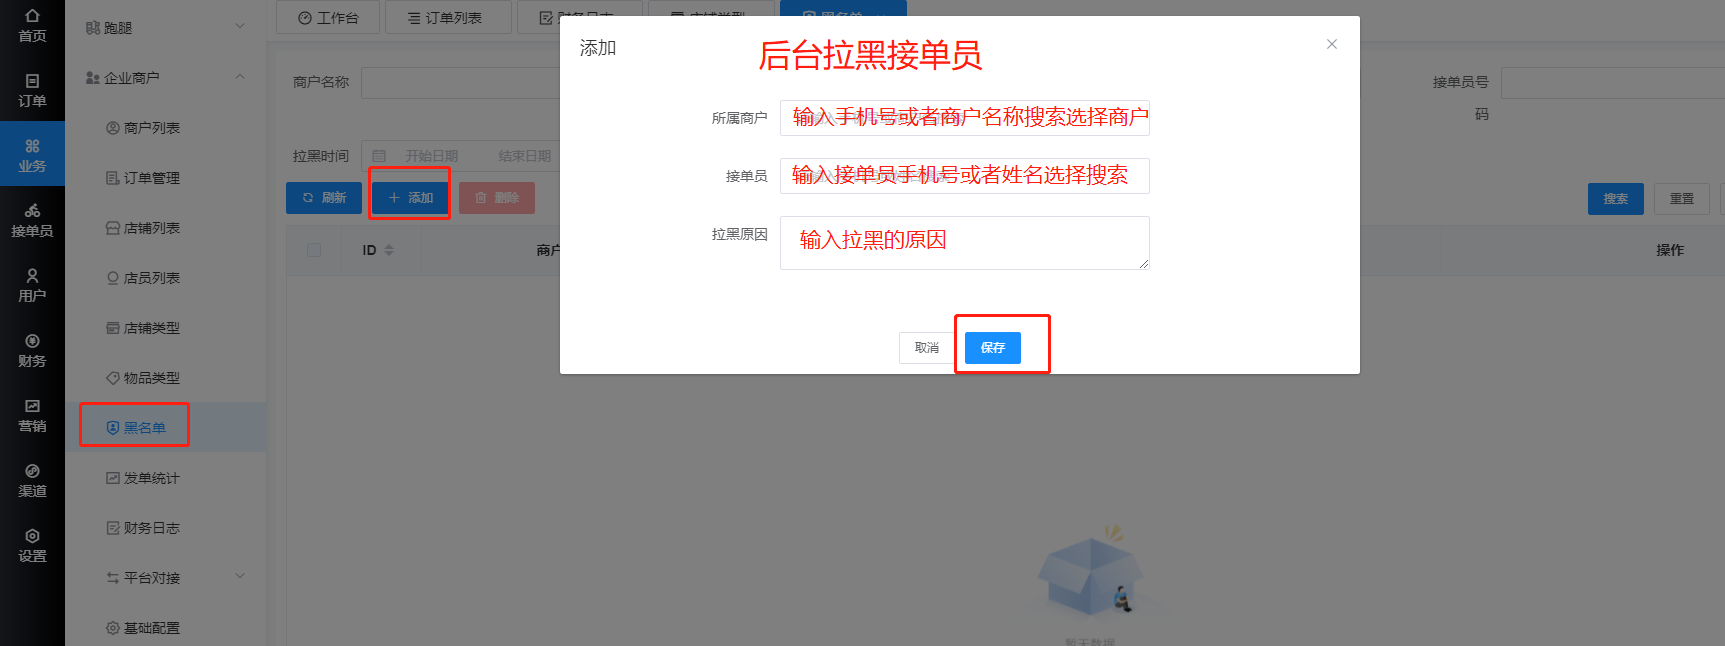Open the 财务 finance sidebar icon

click(x=32, y=350)
